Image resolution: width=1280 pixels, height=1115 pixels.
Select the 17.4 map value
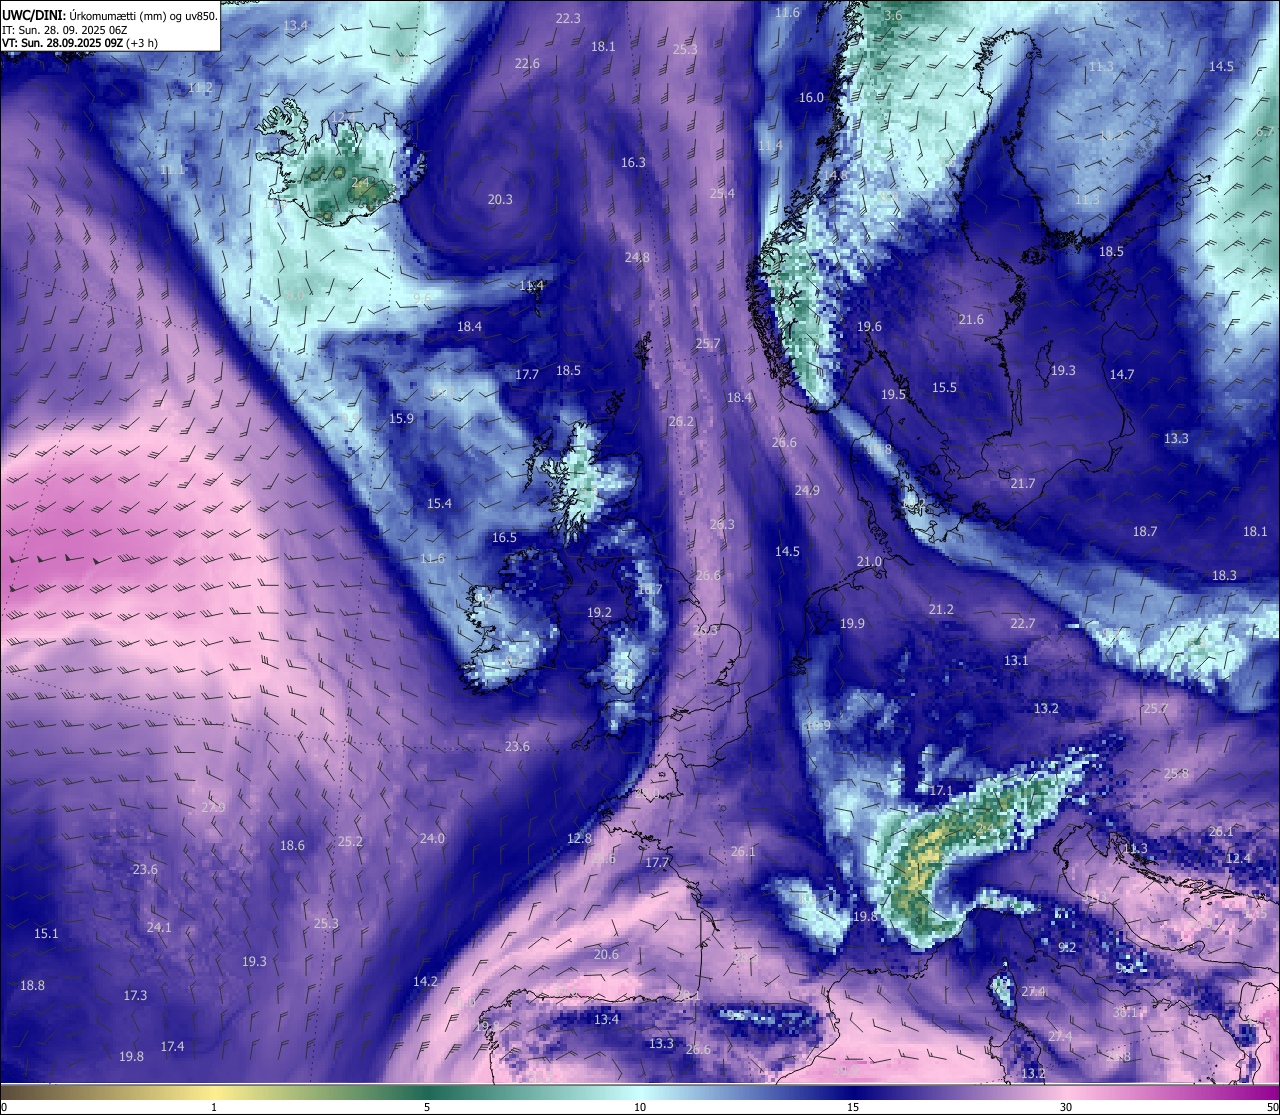tap(172, 1046)
